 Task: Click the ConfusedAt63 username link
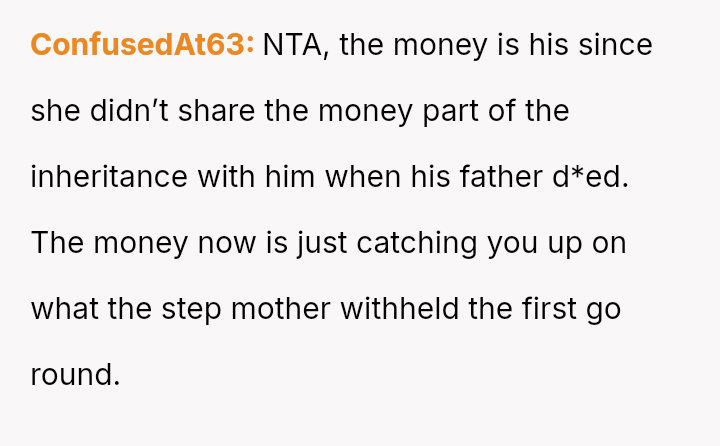pos(142,45)
